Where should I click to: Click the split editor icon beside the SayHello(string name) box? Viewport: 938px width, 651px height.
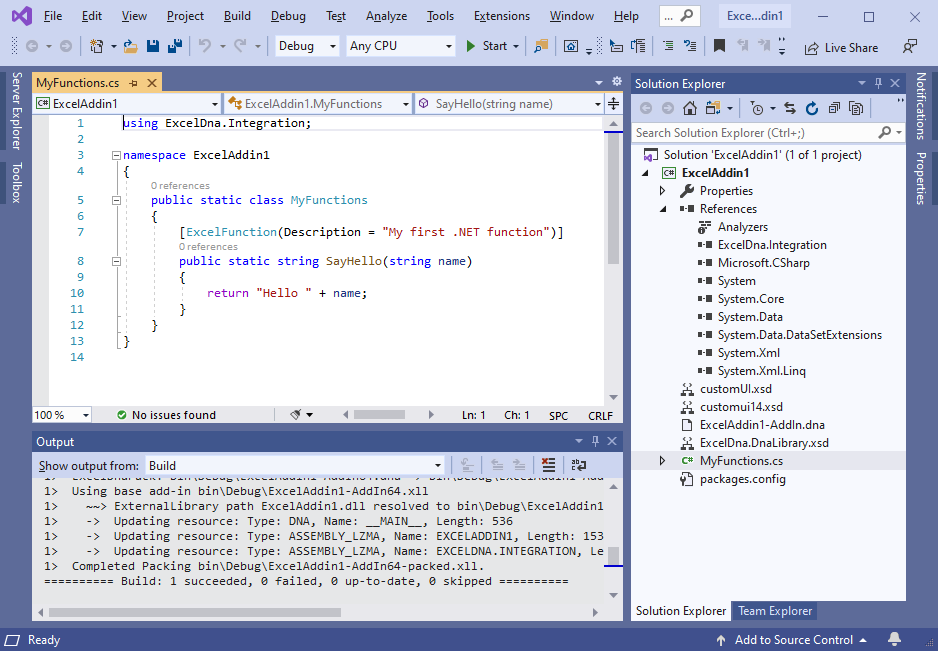pyautogui.click(x=614, y=104)
